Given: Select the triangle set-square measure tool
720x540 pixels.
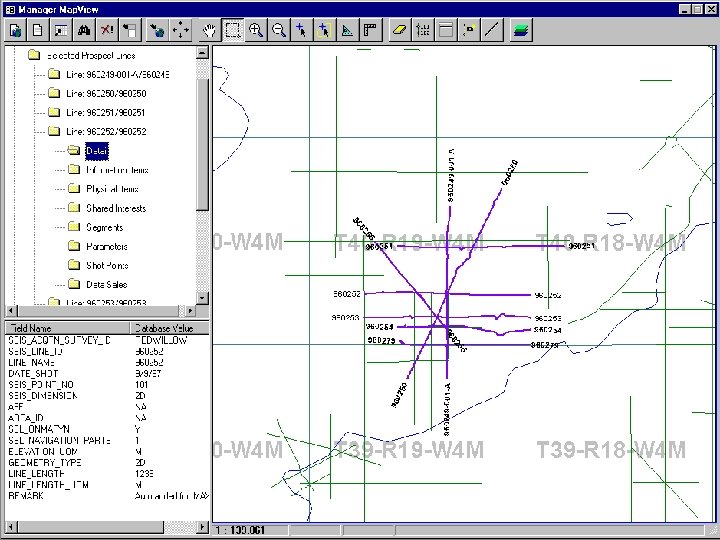Looking at the screenshot, I should click(x=348, y=30).
